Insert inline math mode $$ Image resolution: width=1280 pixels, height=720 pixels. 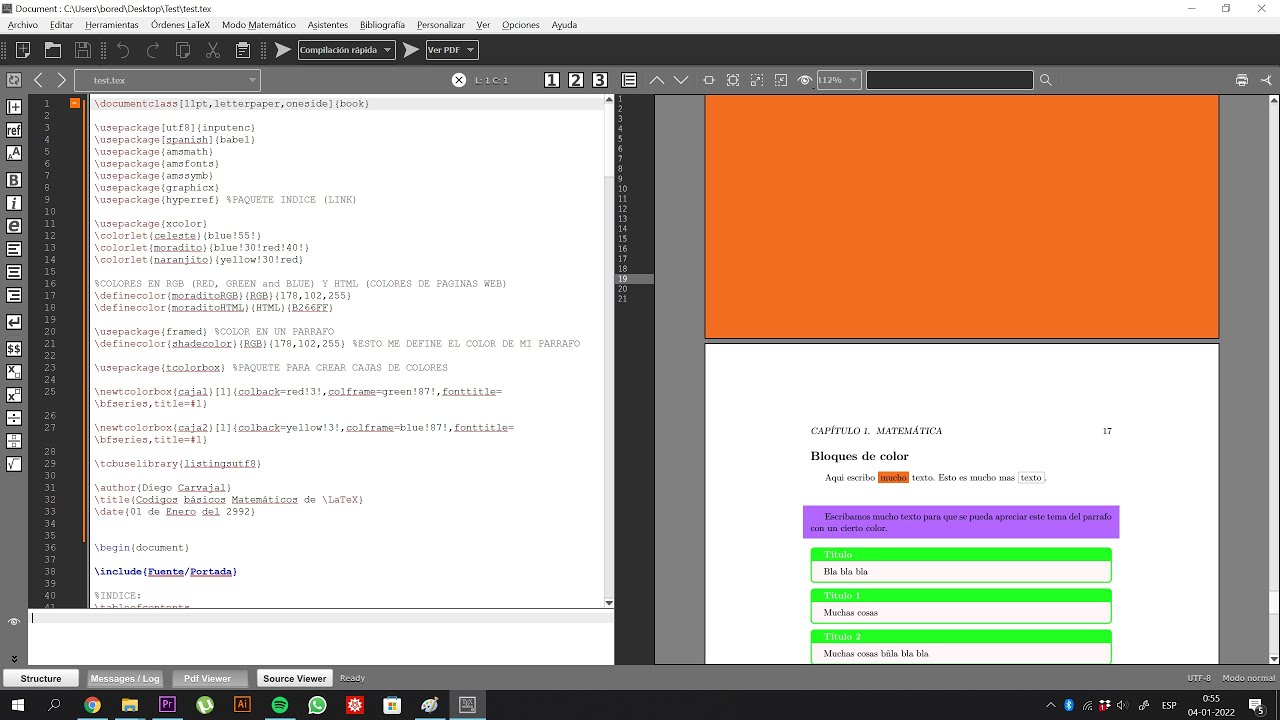pyautogui.click(x=14, y=349)
